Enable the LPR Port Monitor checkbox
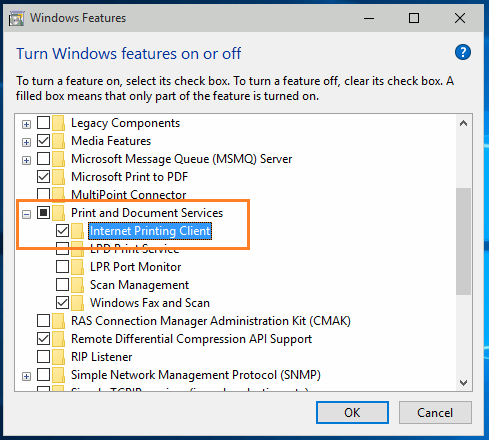 (x=62, y=266)
